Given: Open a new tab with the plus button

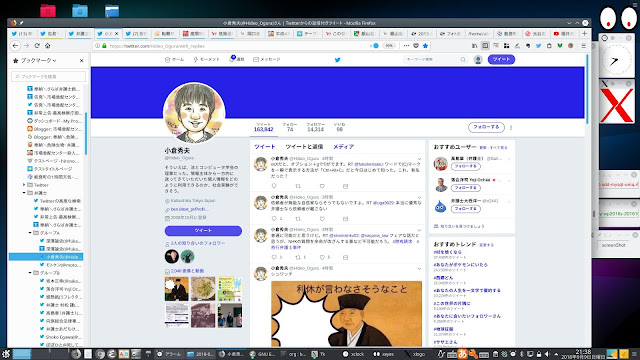Looking at the screenshot, I should (584, 33).
